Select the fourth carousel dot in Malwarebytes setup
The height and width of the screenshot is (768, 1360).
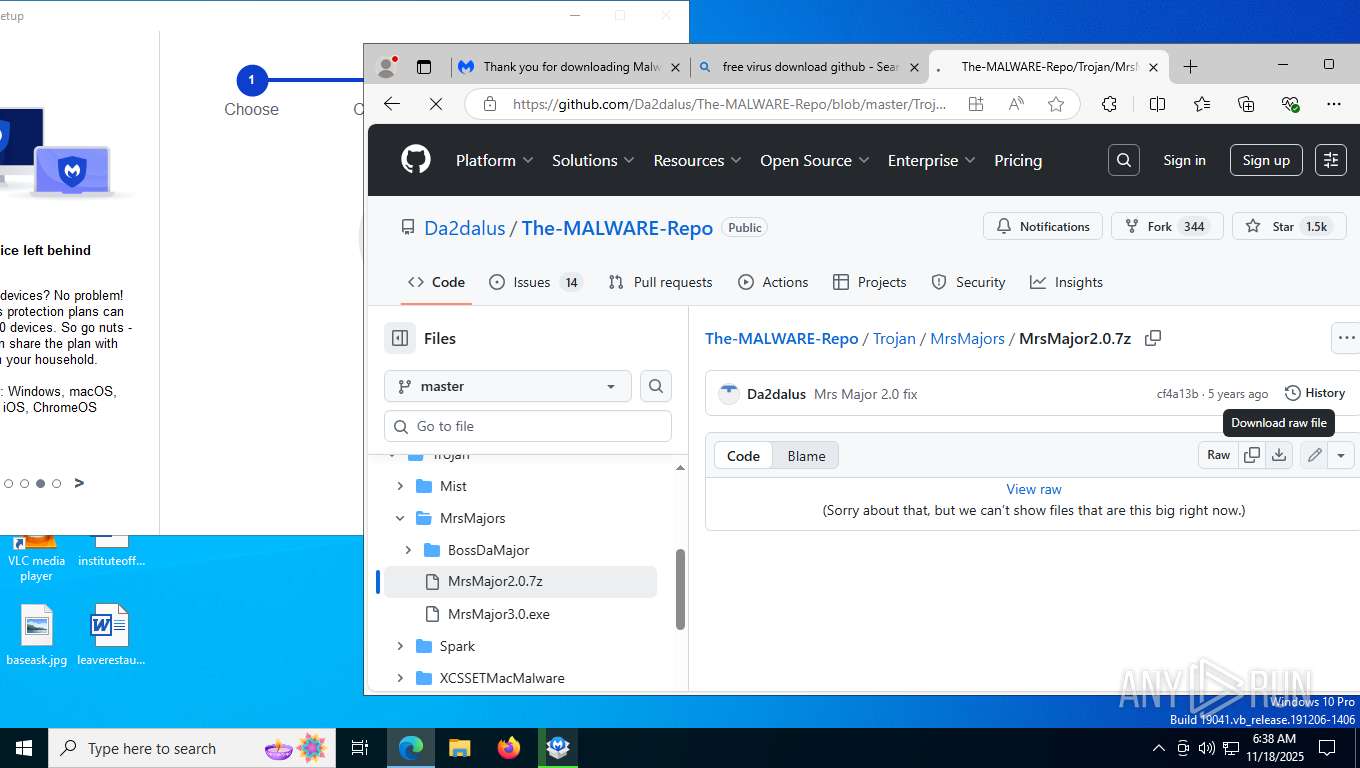click(x=57, y=483)
